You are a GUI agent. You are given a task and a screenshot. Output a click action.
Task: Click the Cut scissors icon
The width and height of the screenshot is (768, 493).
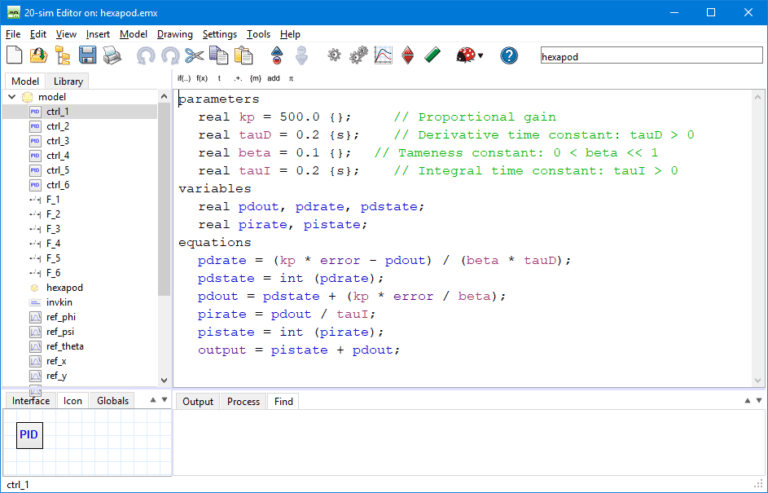coord(194,56)
